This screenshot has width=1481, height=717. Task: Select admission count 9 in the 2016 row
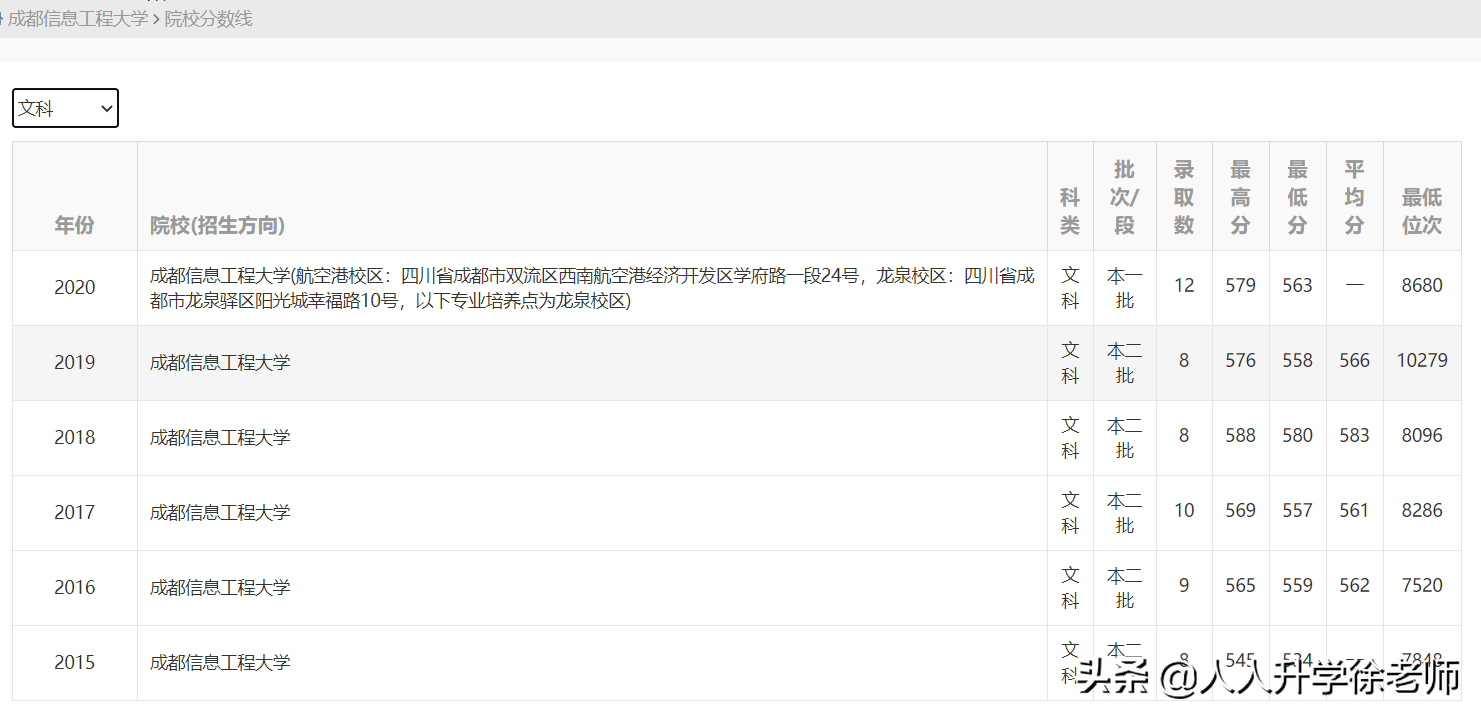click(1184, 585)
